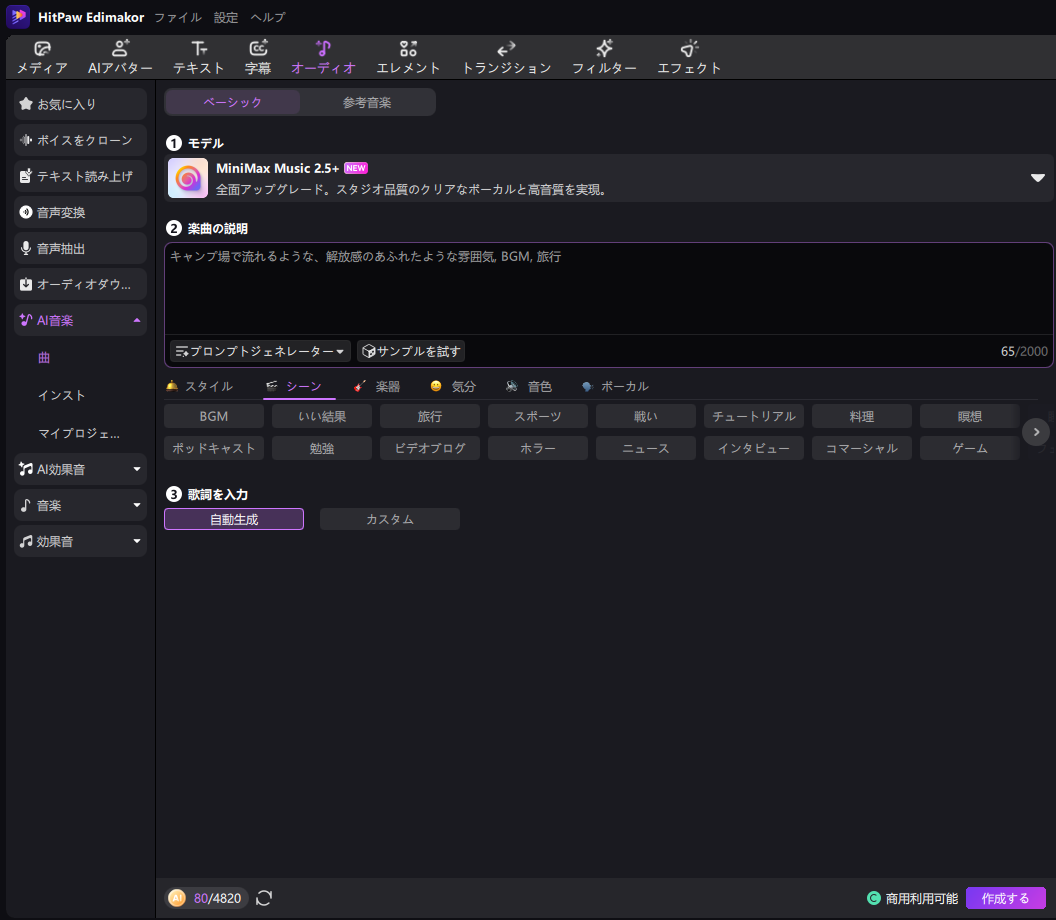1056x920 pixels.
Task: Switch to the 参考音楽 tab
Action: (367, 102)
